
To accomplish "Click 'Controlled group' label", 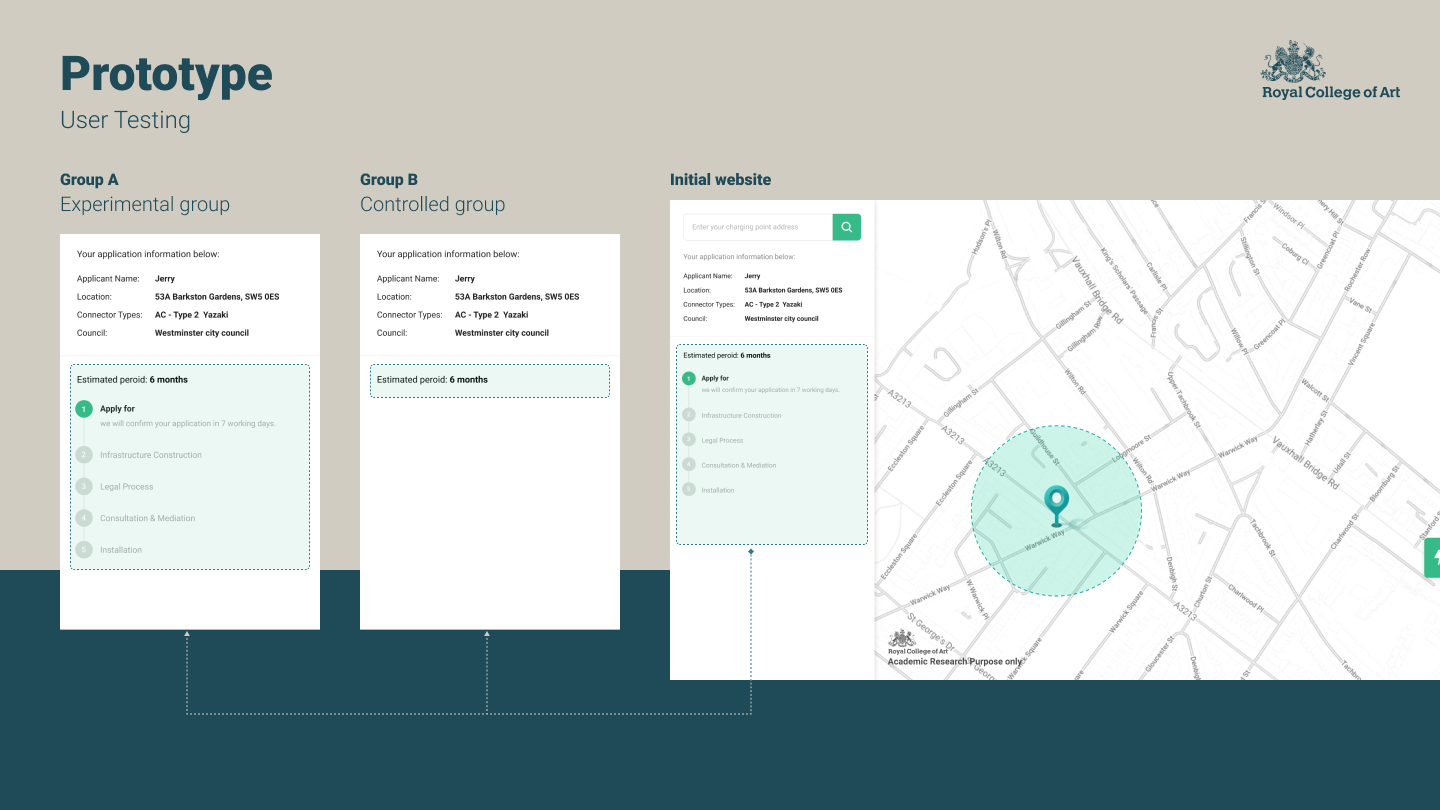I will click(433, 205).
